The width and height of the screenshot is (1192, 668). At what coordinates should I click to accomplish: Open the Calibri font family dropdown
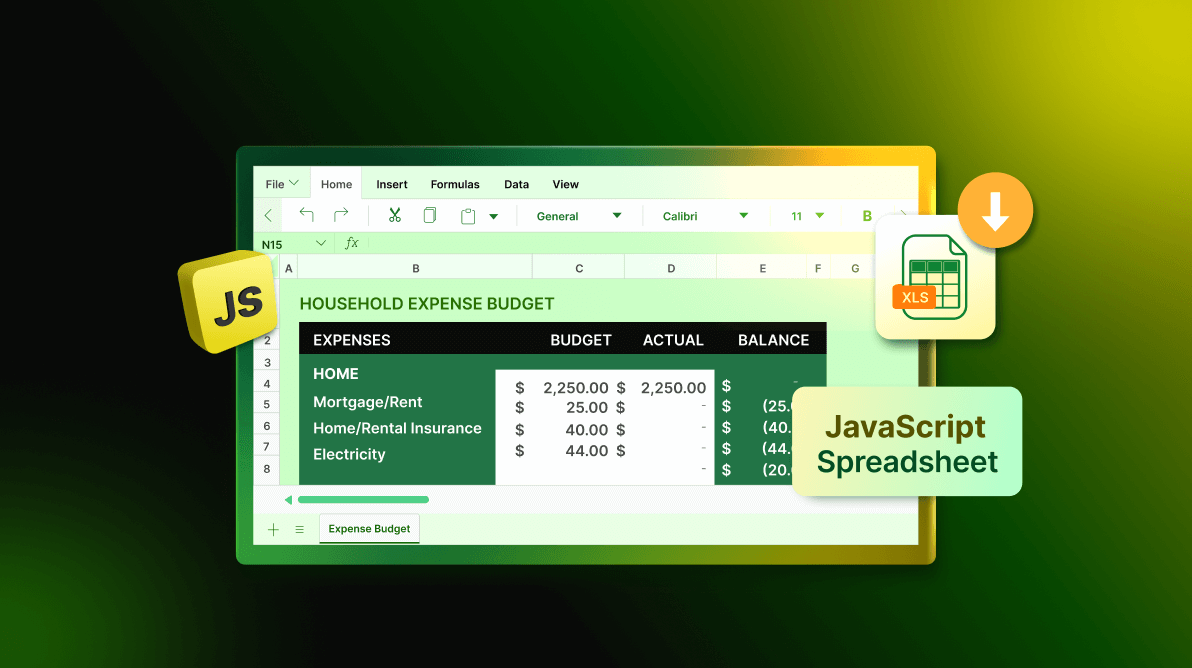743,216
